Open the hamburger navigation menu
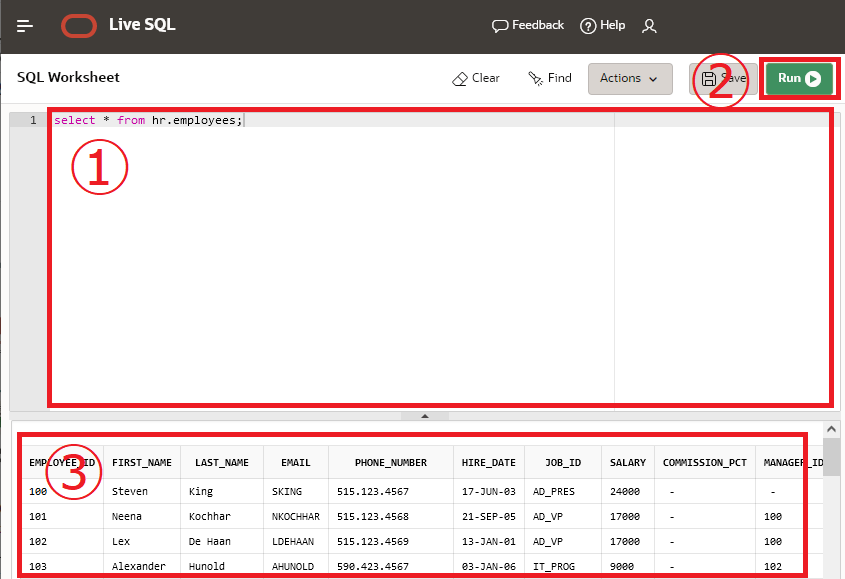This screenshot has height=579, width=845. click(x=25, y=26)
